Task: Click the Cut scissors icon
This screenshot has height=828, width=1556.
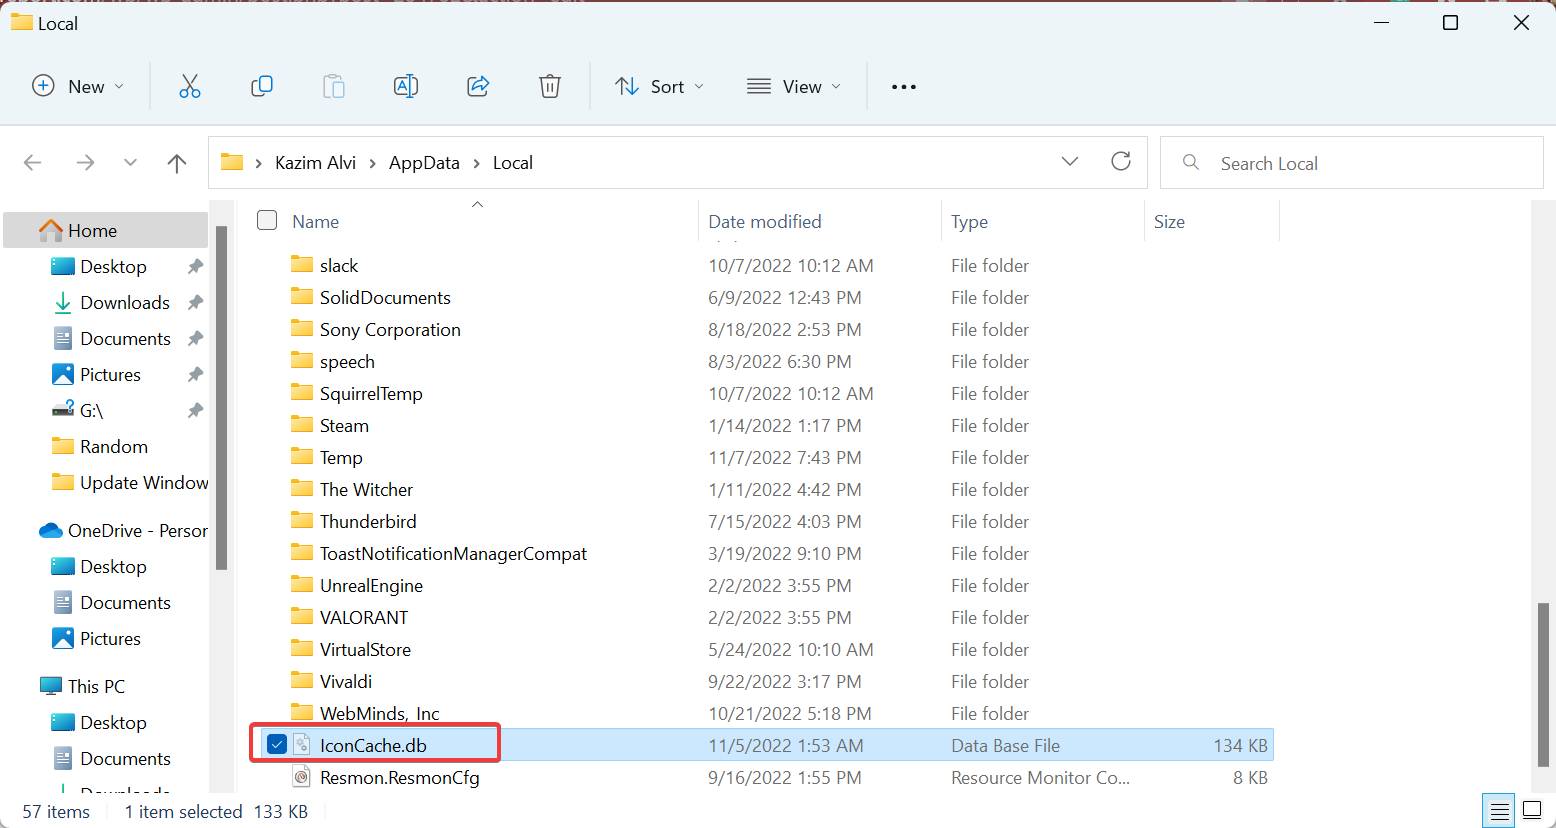Action: [x=190, y=87]
